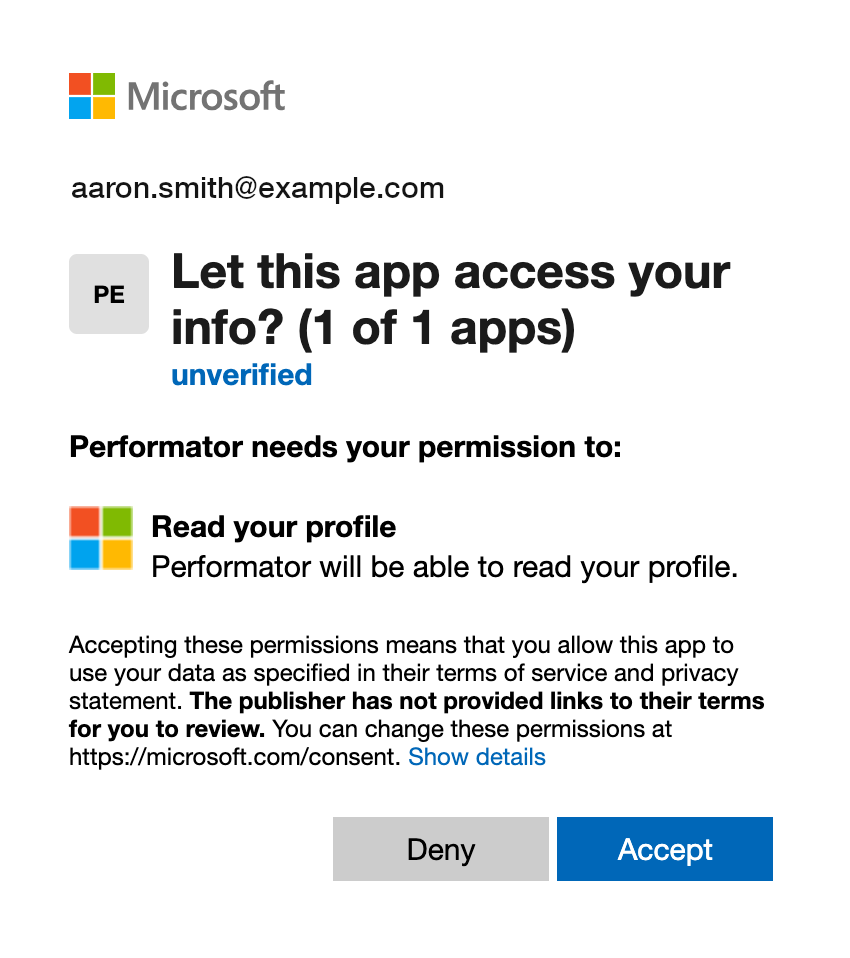Click the unverified publisher warning link
Image resolution: width=850 pixels, height=958 pixels.
[x=241, y=374]
